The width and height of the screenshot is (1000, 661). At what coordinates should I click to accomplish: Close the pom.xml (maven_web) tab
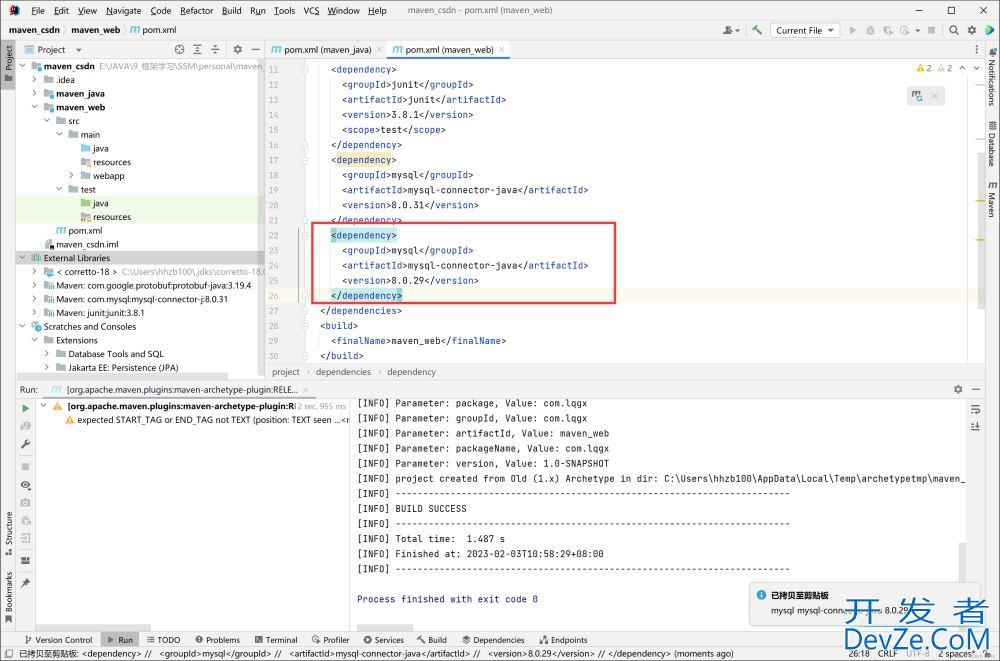[x=502, y=49]
